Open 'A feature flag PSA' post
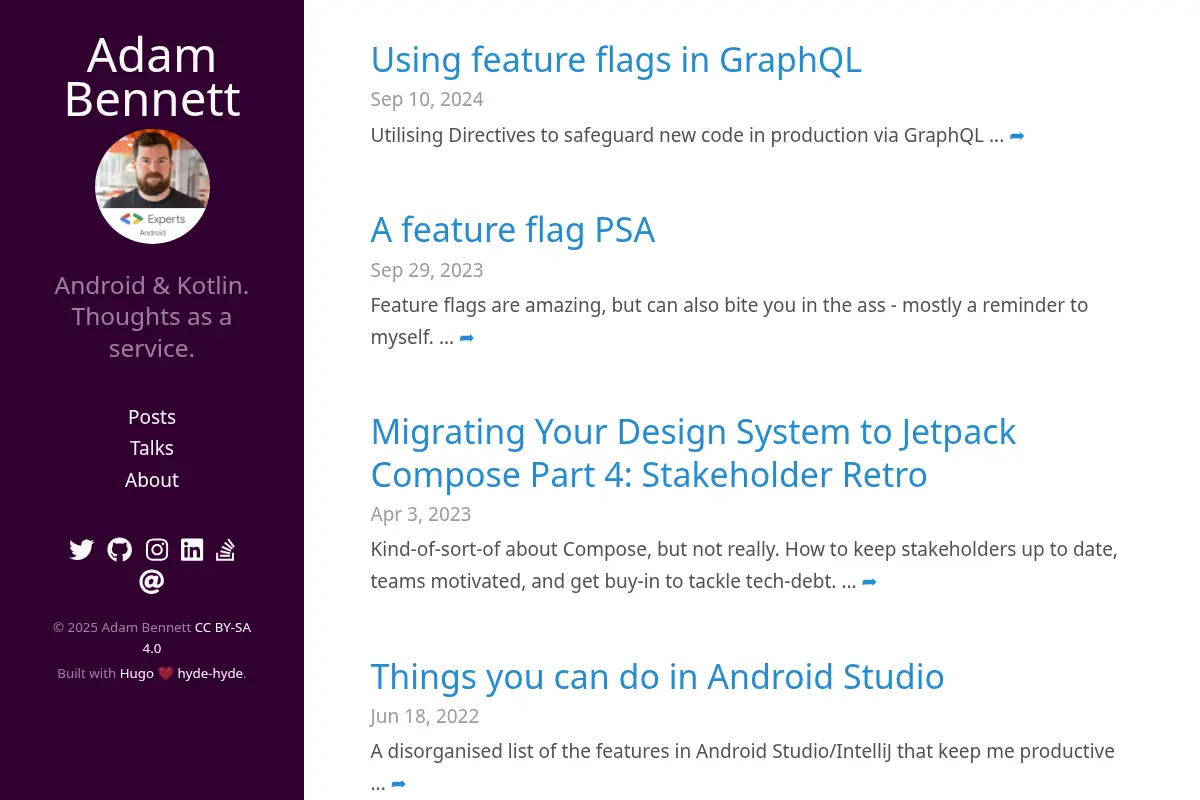This screenshot has width=1200, height=800. coord(513,230)
